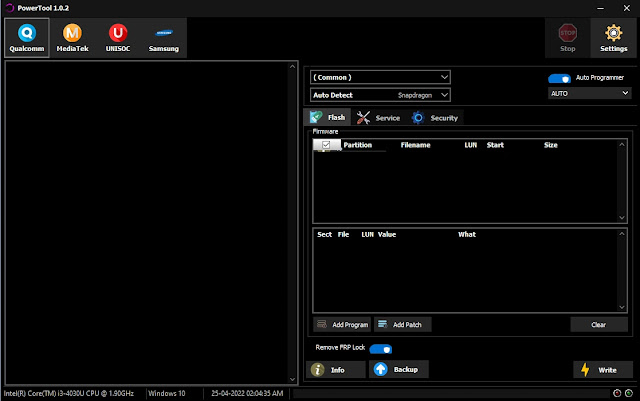Click the Write button
Image resolution: width=640 pixels, height=401 pixels.
point(603,370)
